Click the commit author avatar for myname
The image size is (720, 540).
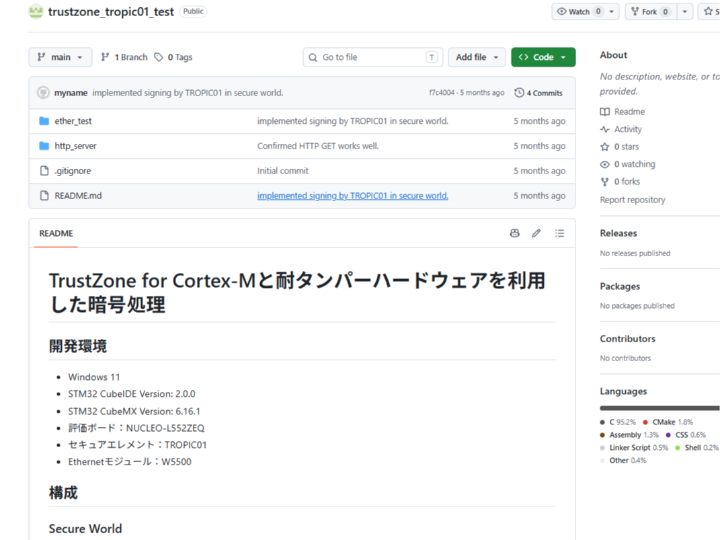point(43,93)
